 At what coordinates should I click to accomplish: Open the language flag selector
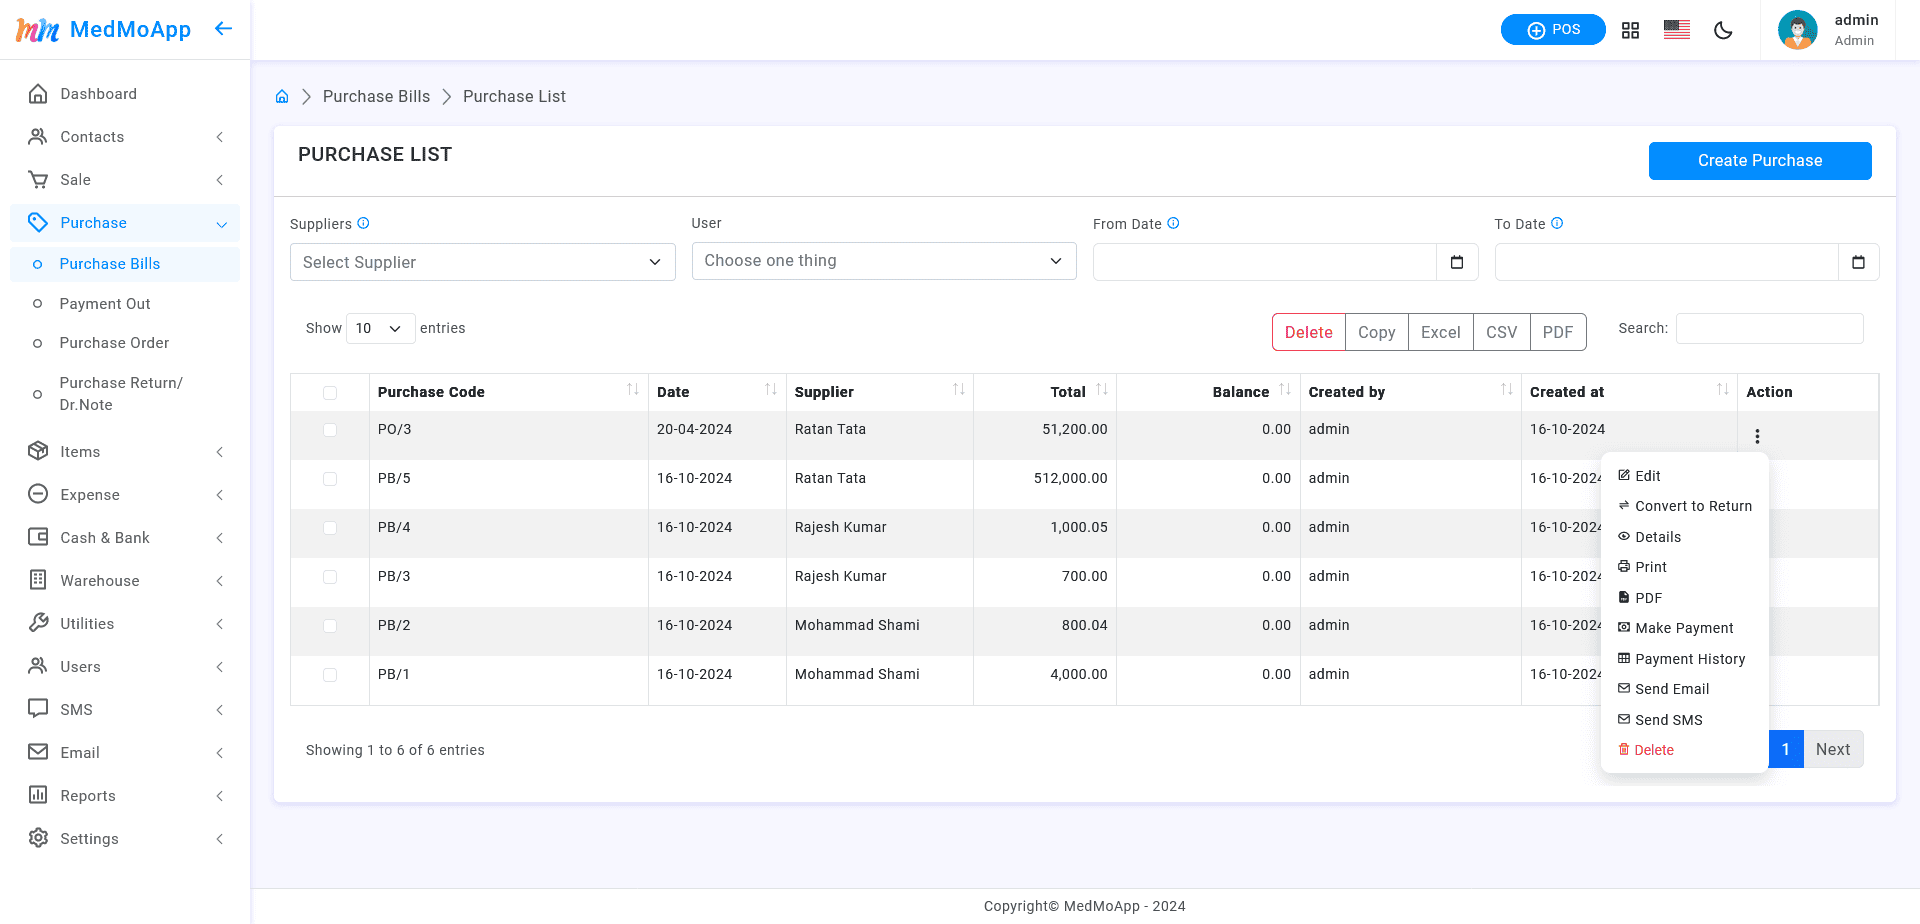point(1677,30)
